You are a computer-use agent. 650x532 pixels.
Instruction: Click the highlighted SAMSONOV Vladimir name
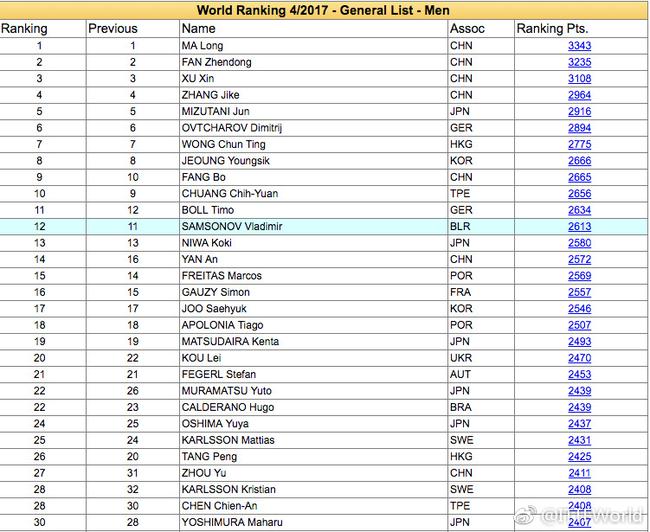[x=232, y=226]
